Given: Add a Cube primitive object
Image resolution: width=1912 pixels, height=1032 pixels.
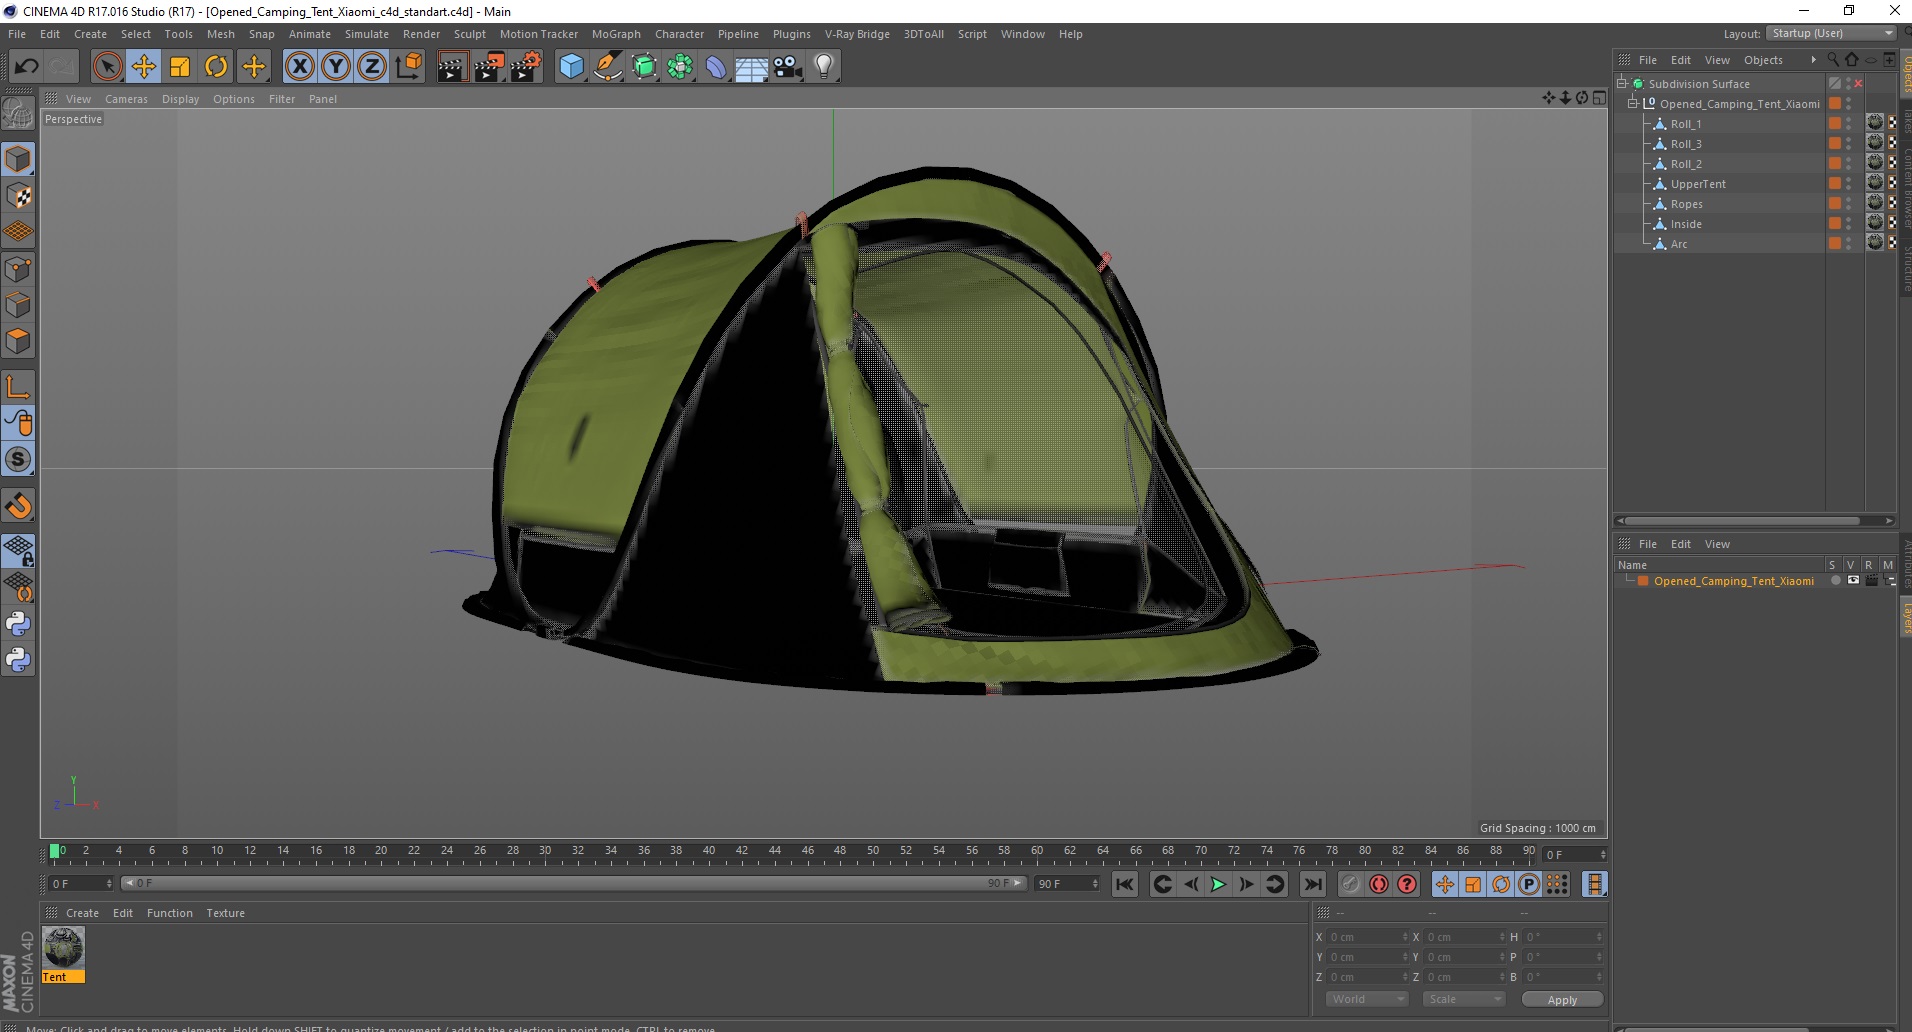Looking at the screenshot, I should (571, 67).
